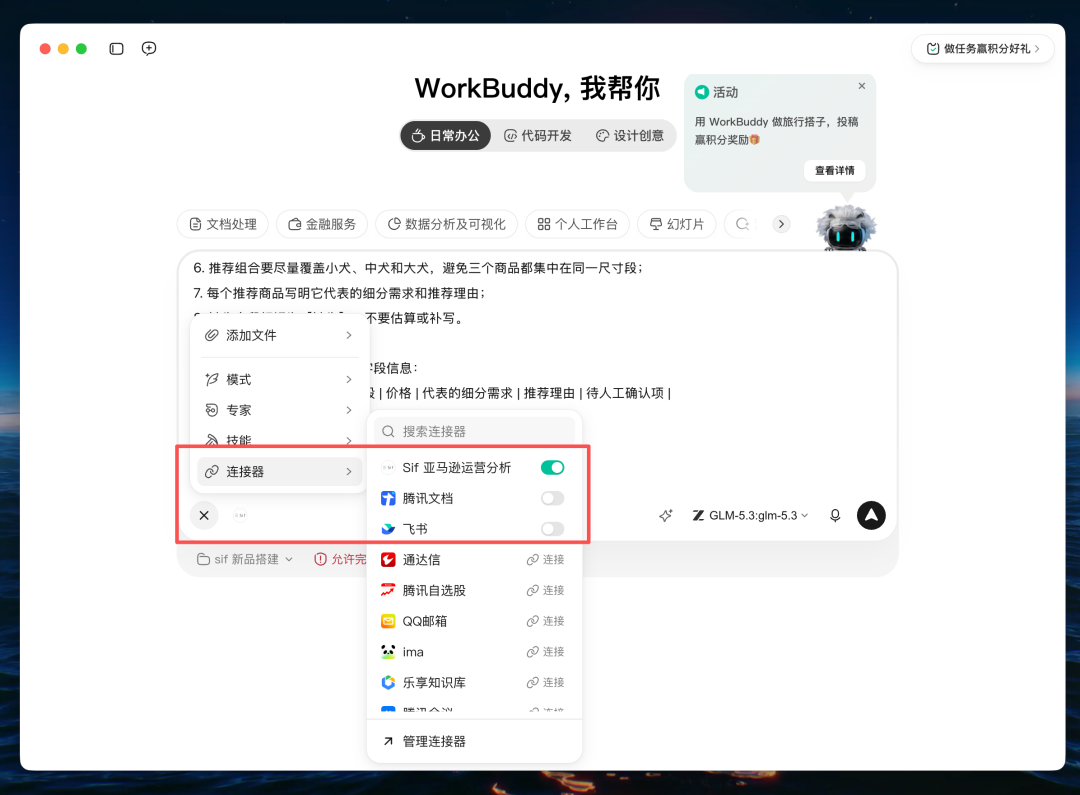Expand the 专家 chevron arrow
1080x795 pixels.
tap(349, 410)
